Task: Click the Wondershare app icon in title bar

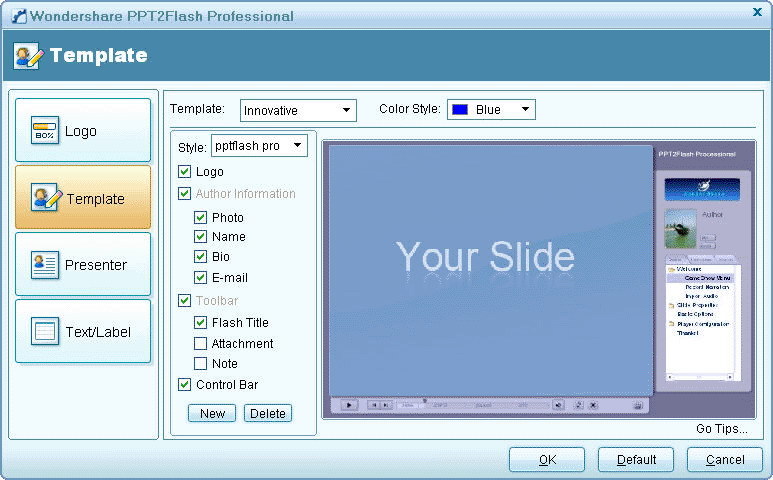Action: coord(19,16)
